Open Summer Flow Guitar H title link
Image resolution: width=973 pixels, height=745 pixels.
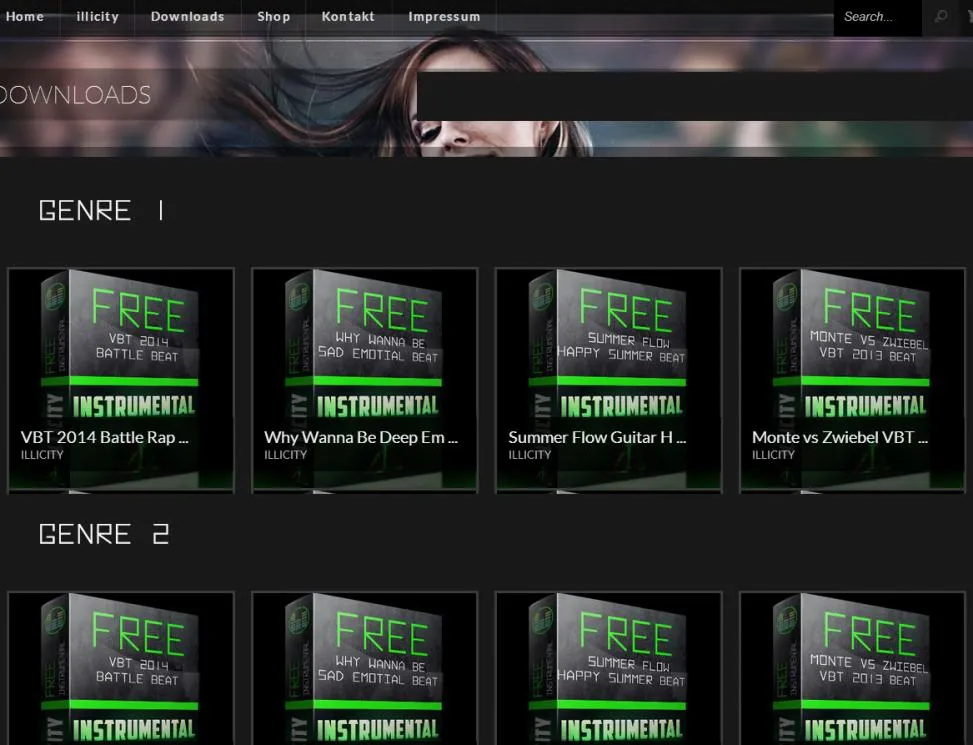(x=597, y=437)
